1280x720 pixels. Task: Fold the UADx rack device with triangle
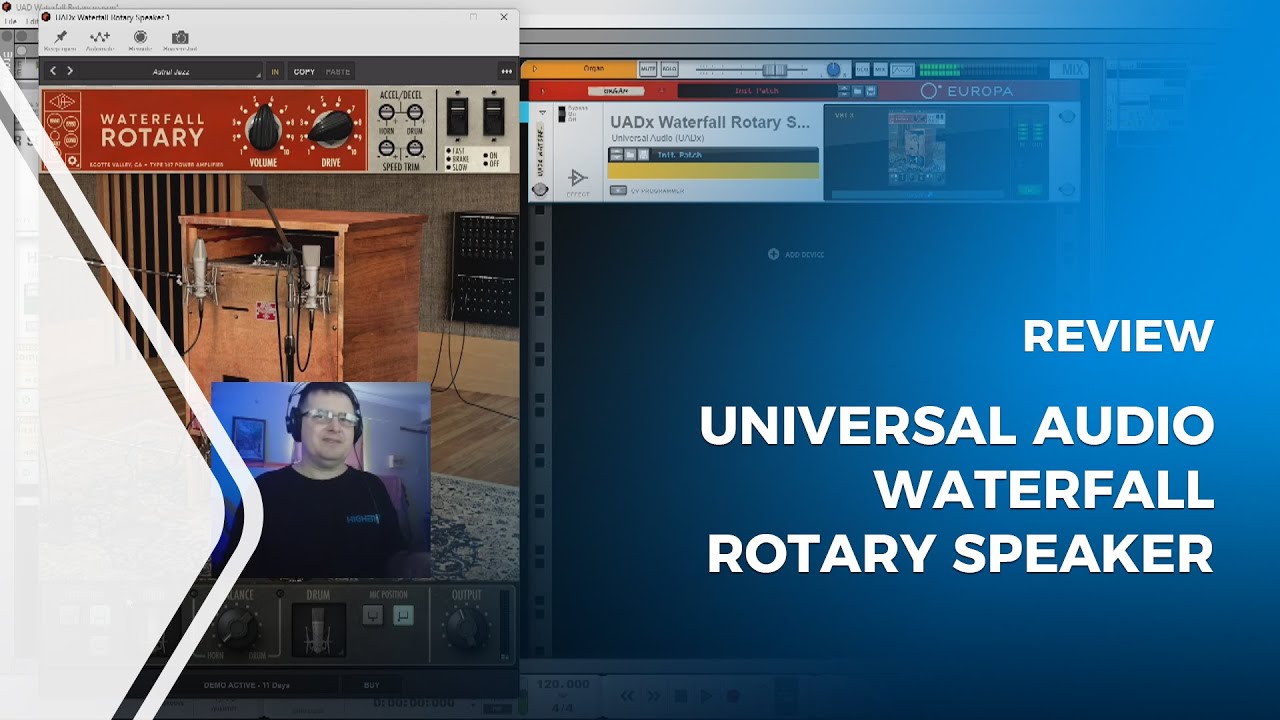(x=541, y=114)
